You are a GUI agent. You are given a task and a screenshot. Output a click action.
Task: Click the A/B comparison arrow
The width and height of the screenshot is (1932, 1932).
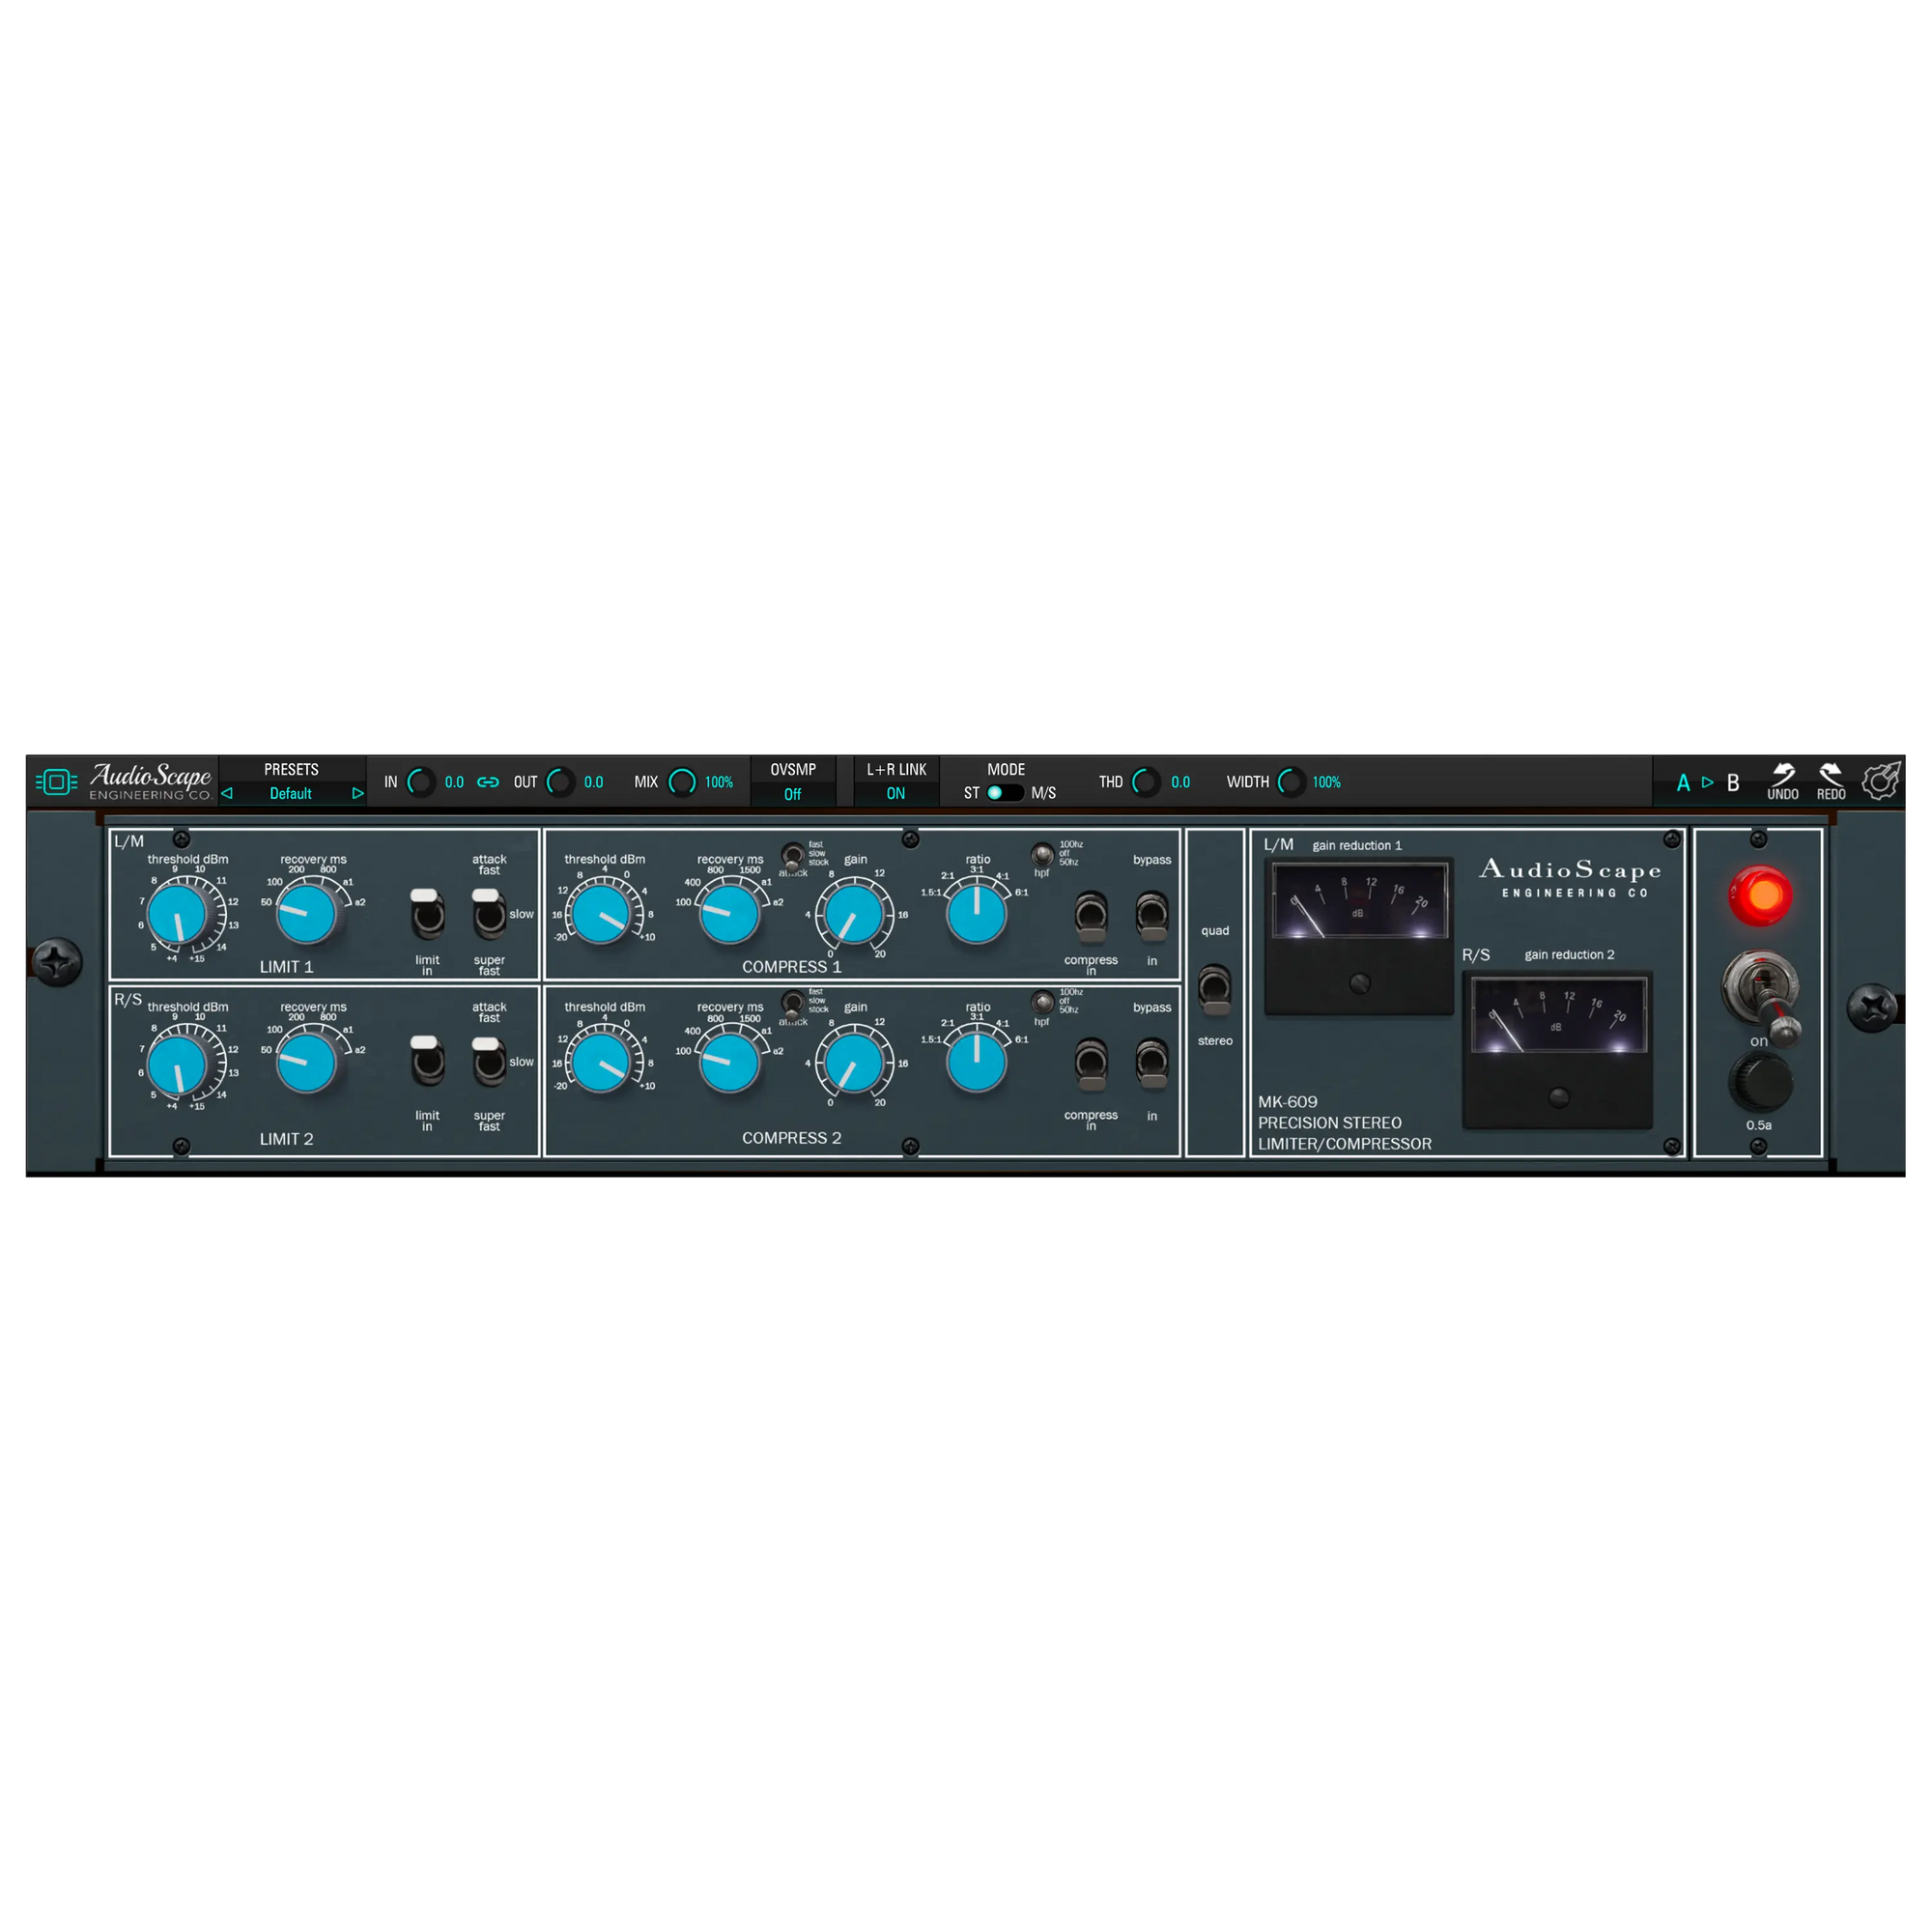point(1708,783)
